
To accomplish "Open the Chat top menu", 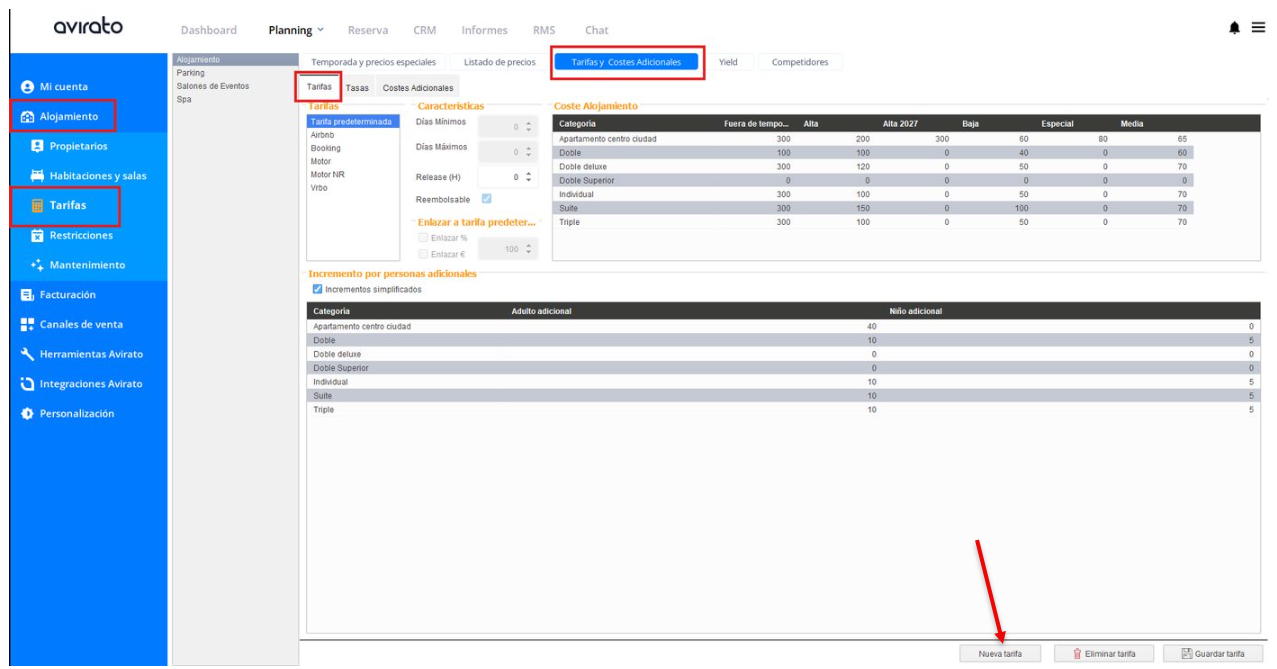I will (x=596, y=30).
